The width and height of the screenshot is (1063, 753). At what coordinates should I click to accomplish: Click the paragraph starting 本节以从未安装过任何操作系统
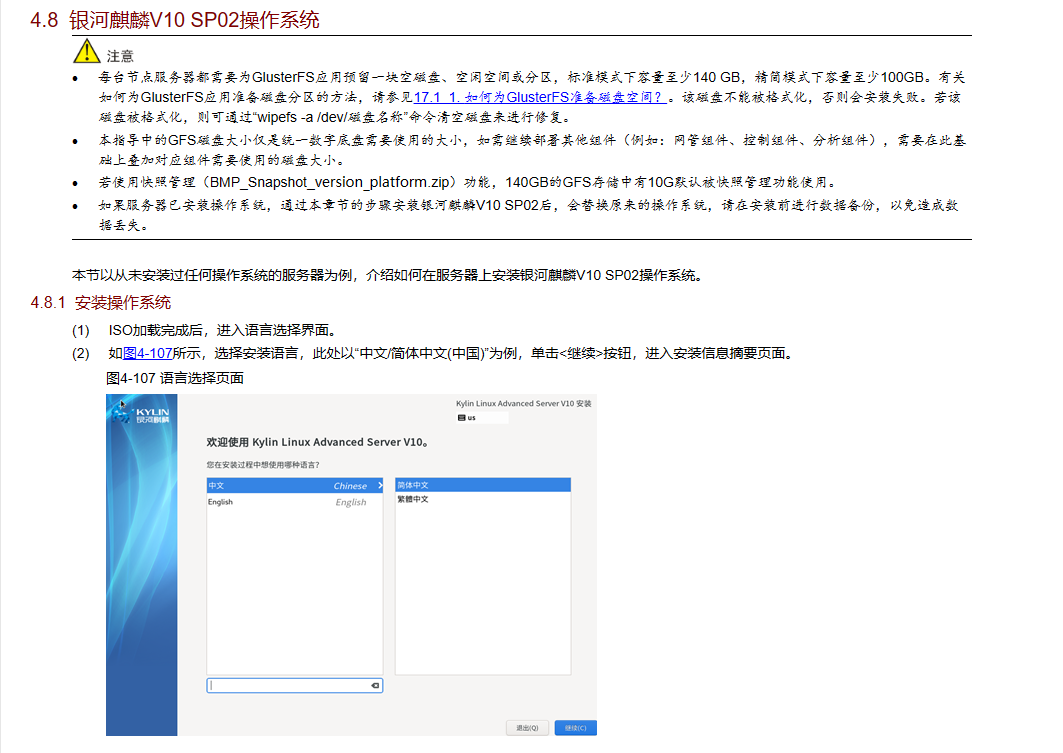click(389, 274)
